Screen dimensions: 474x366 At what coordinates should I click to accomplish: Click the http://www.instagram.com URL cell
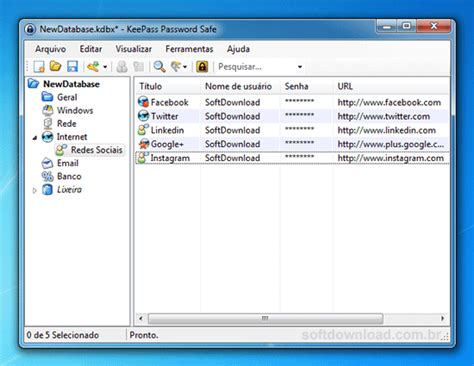coord(391,158)
